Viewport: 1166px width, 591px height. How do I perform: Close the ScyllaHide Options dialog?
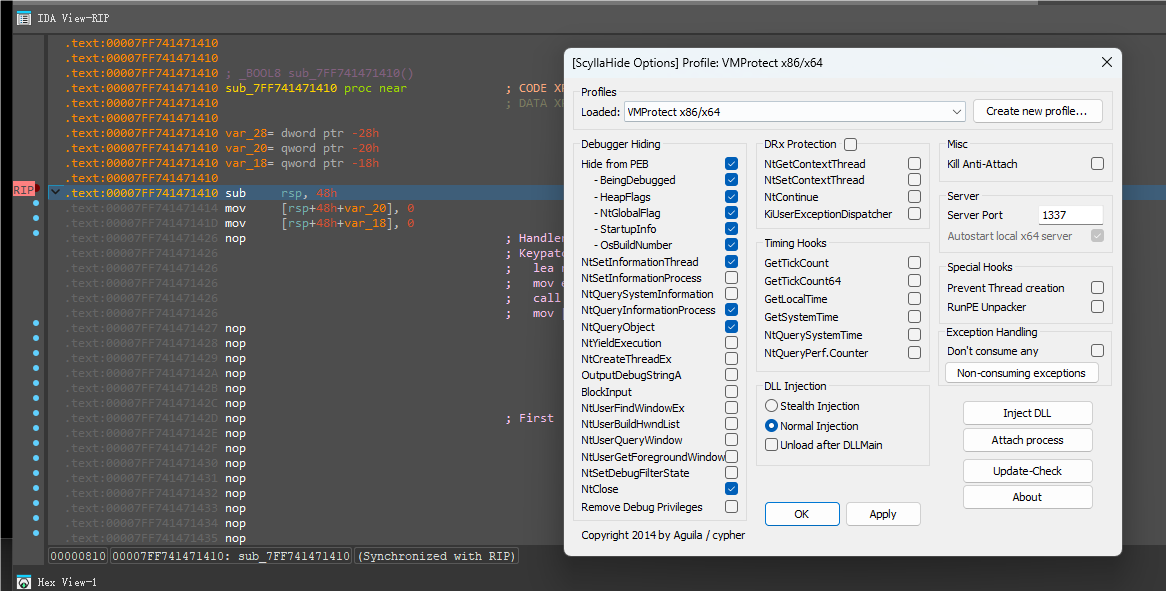tap(1107, 62)
